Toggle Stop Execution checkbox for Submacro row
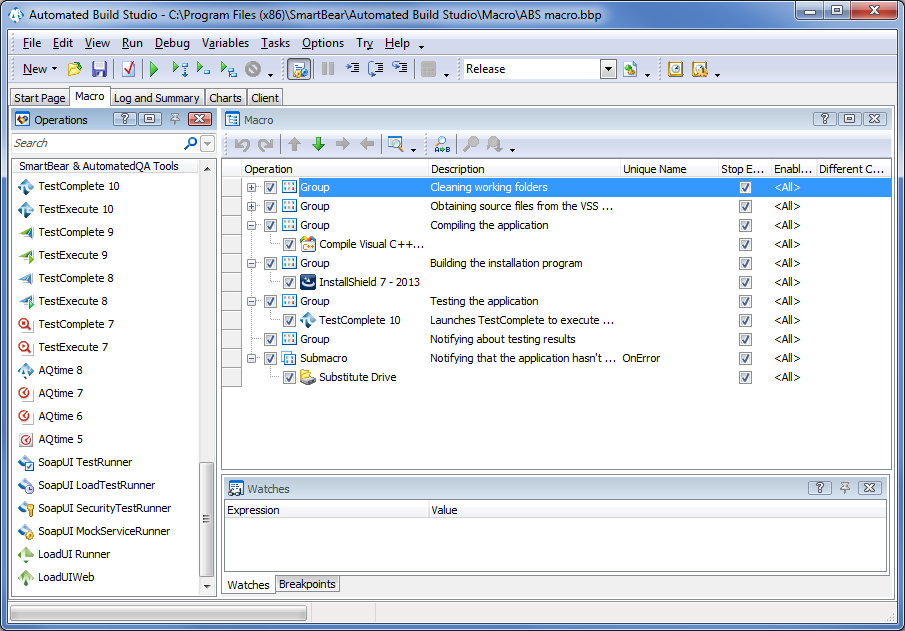The image size is (905, 631). tap(745, 359)
